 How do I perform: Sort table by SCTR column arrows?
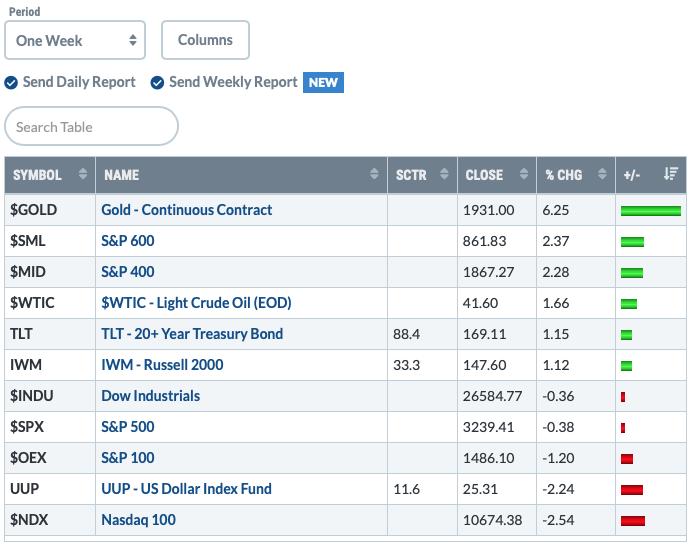tap(444, 174)
